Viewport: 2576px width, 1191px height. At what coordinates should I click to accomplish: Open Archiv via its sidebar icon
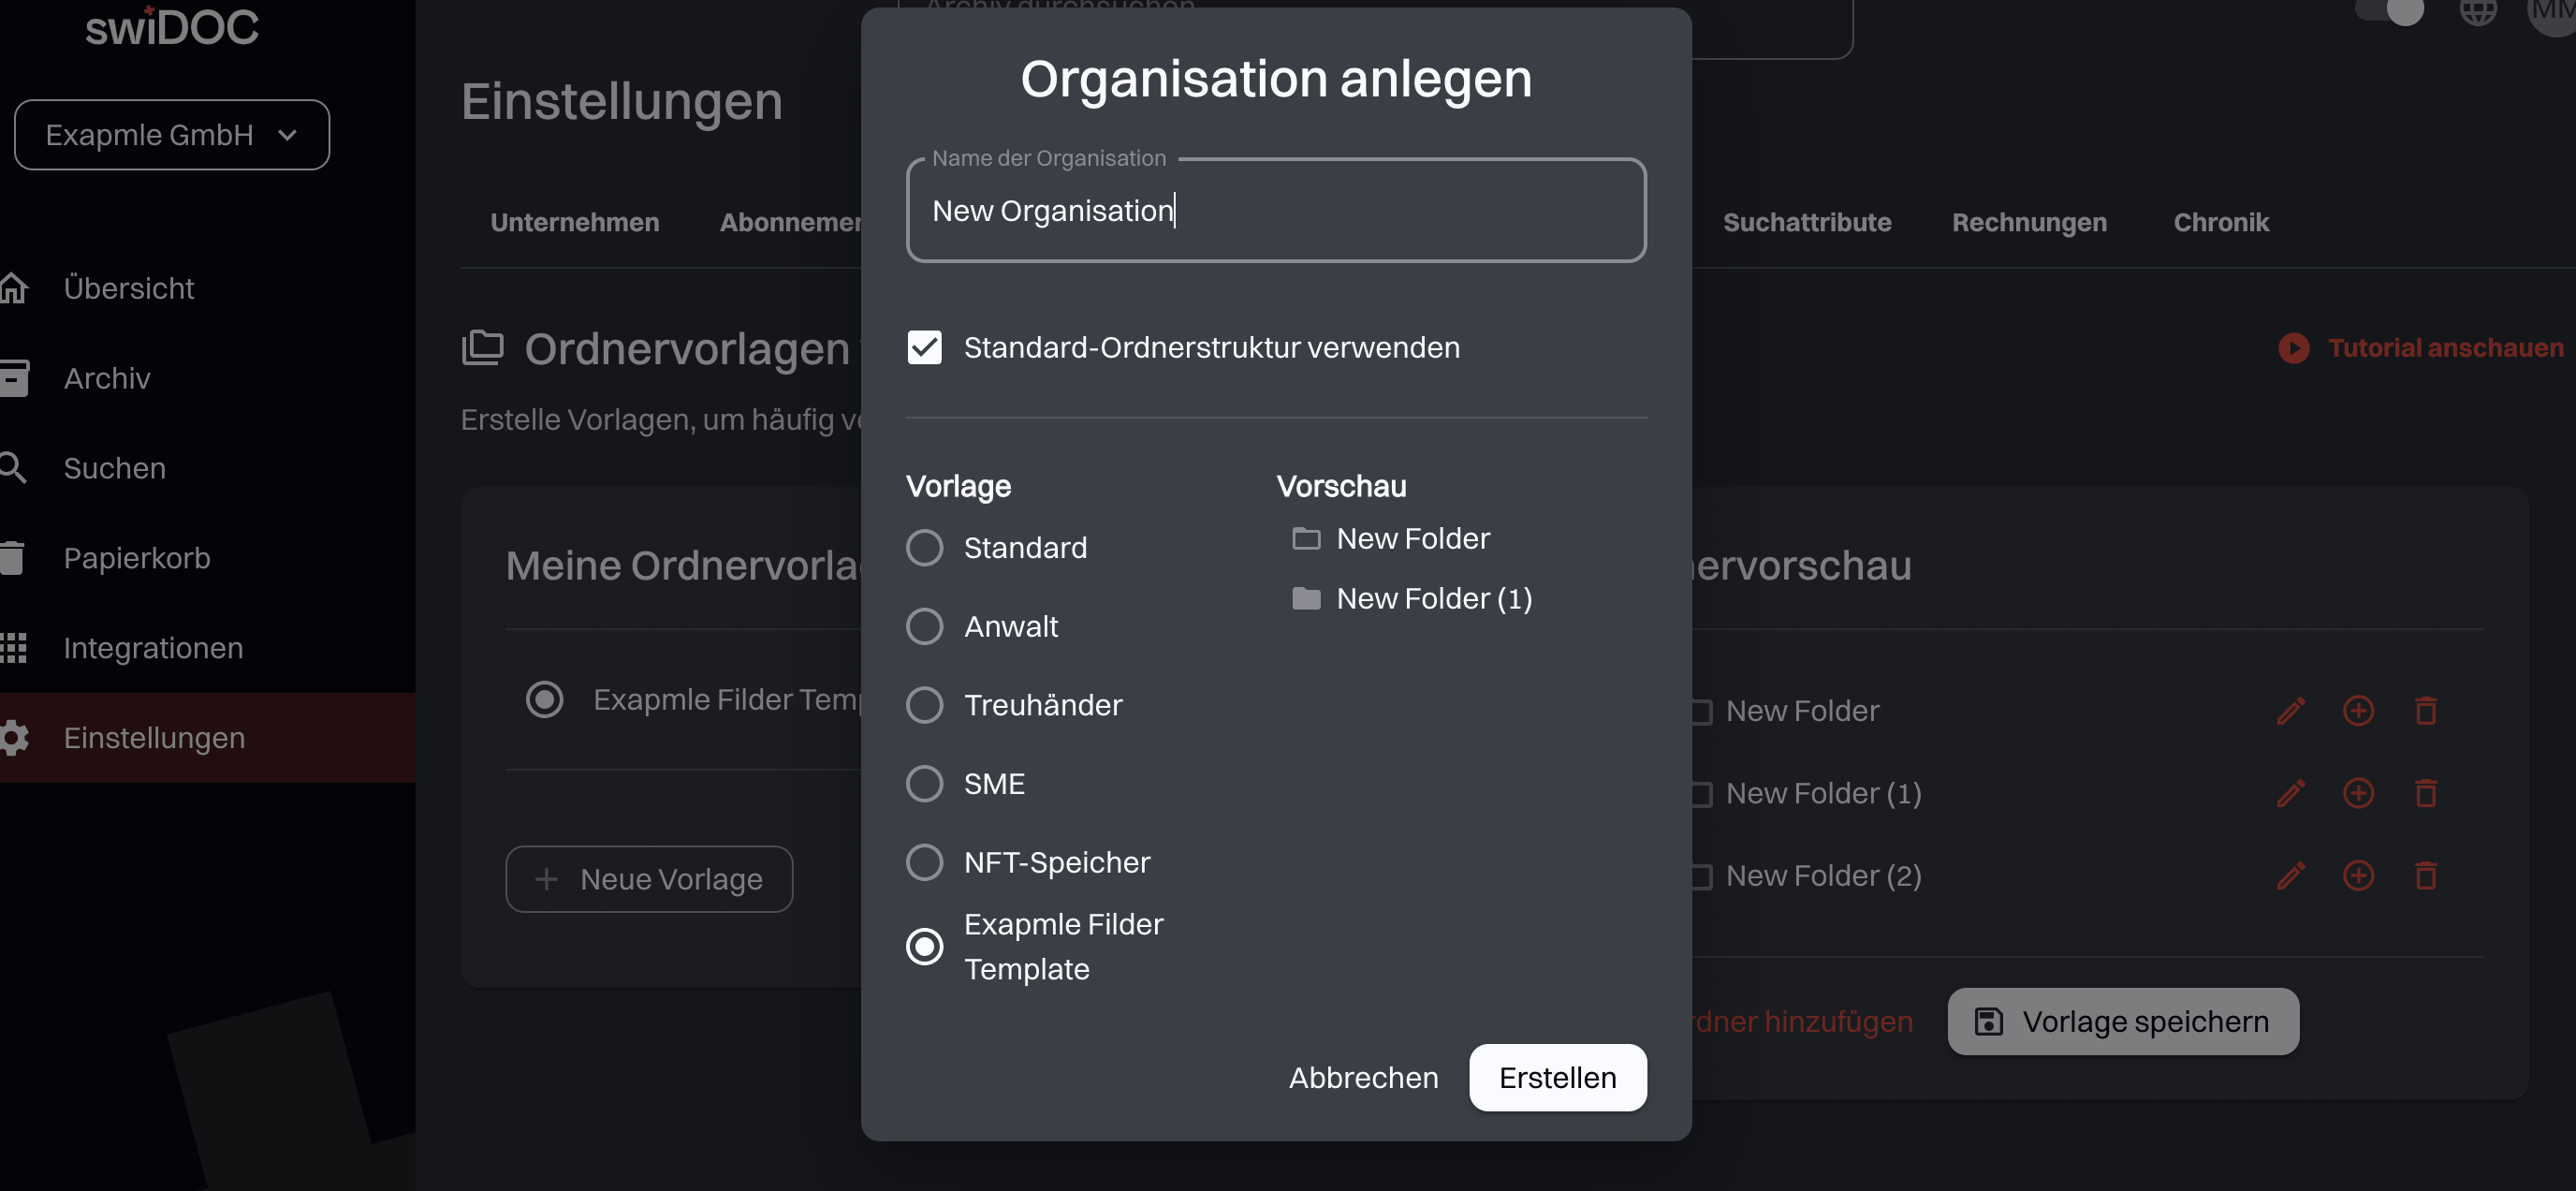[x=14, y=378]
